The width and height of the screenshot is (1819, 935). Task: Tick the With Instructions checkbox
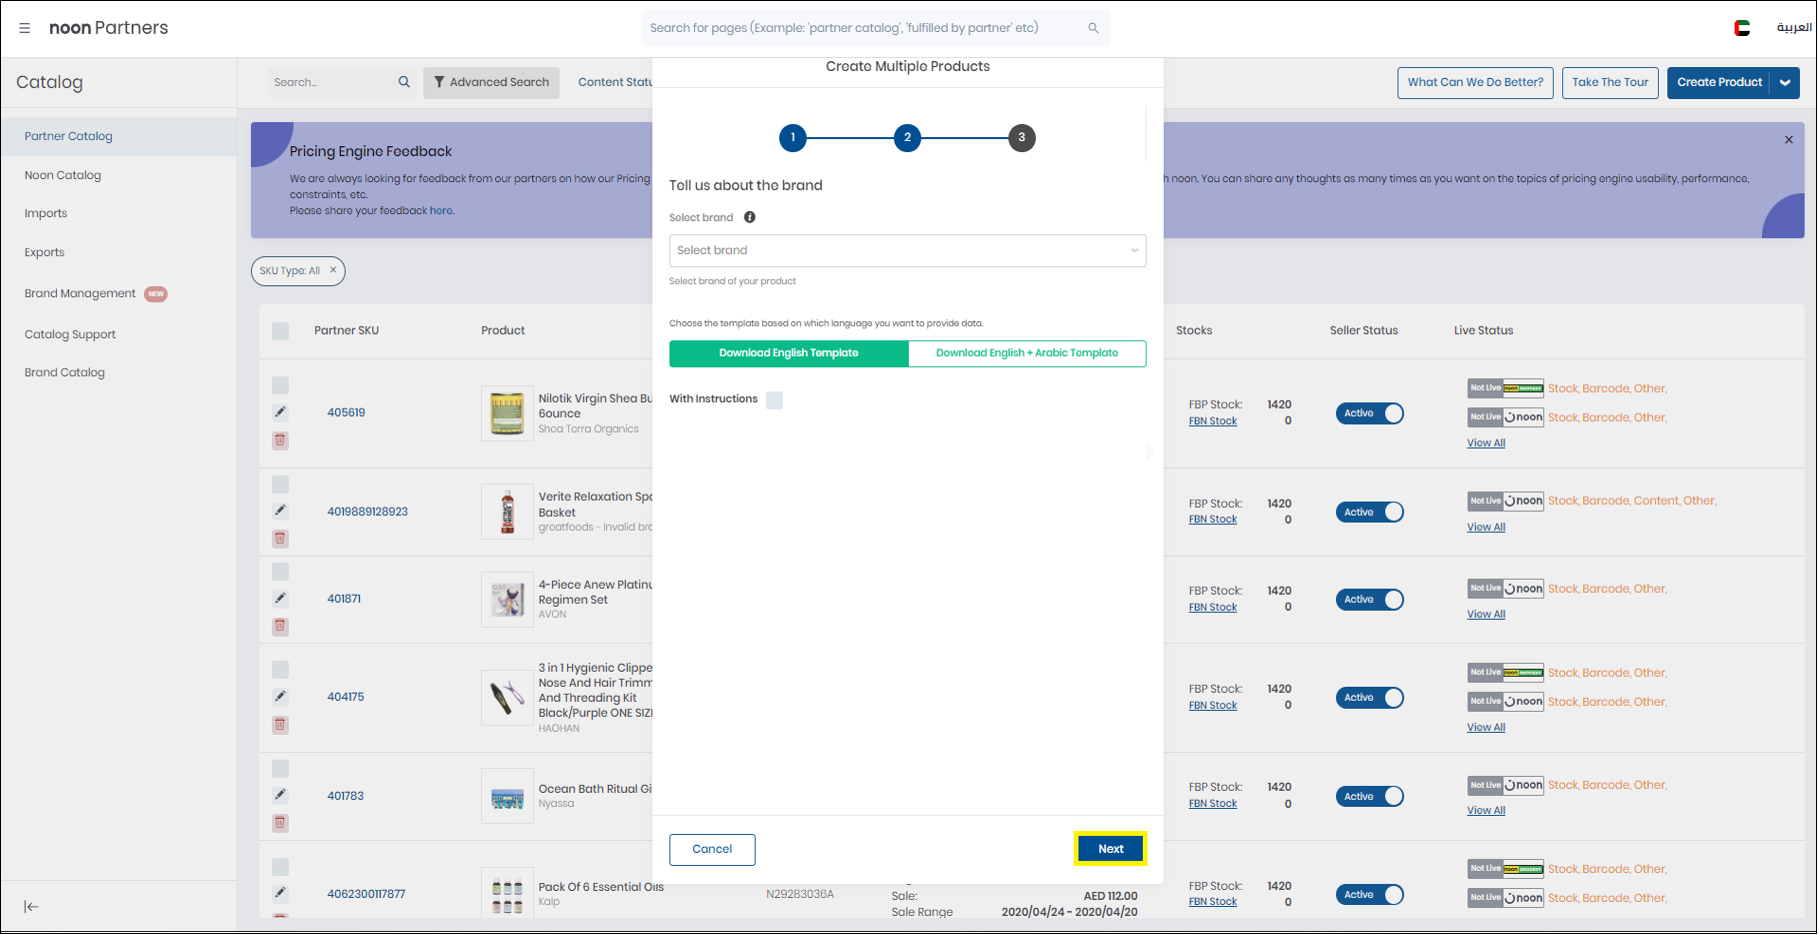(774, 400)
